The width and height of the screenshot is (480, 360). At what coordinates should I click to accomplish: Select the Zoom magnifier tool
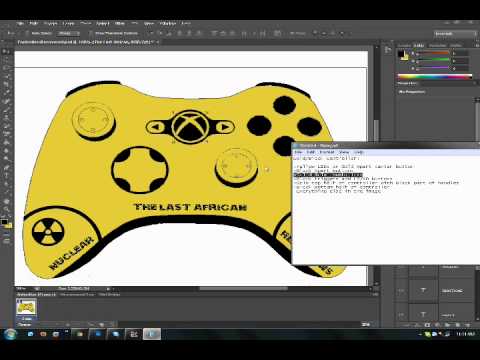click(x=6, y=209)
